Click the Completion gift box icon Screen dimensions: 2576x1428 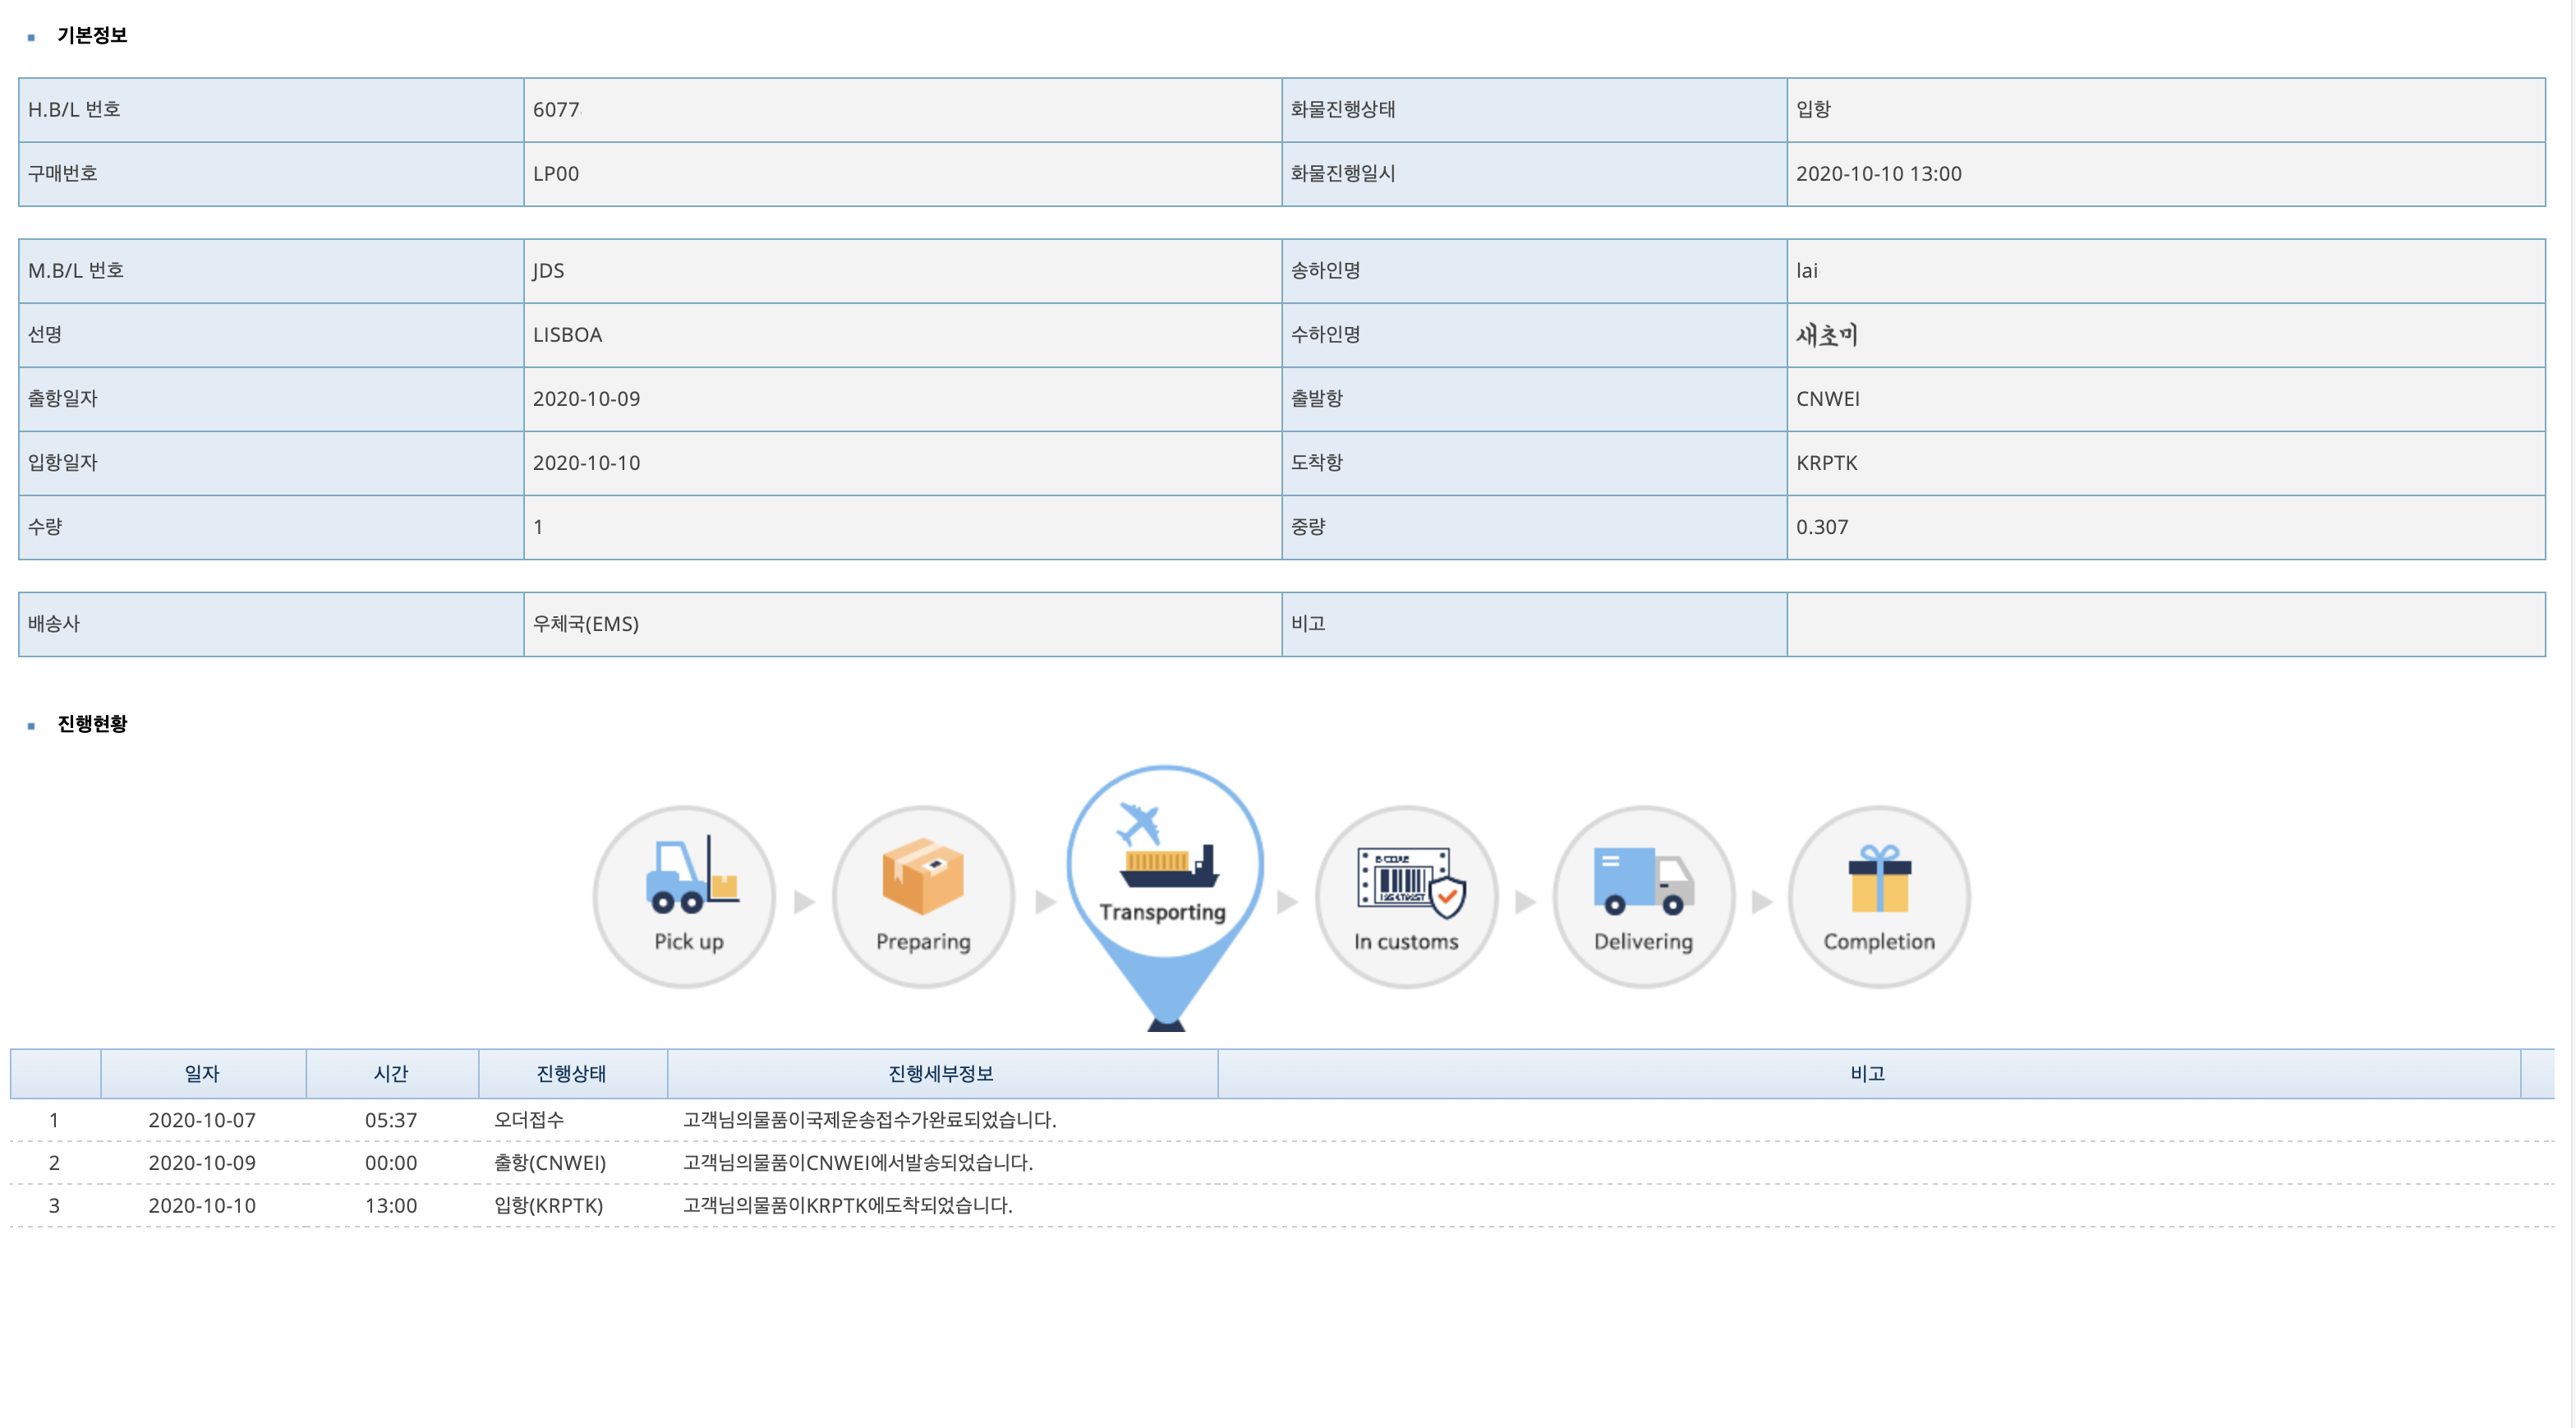point(1879,878)
